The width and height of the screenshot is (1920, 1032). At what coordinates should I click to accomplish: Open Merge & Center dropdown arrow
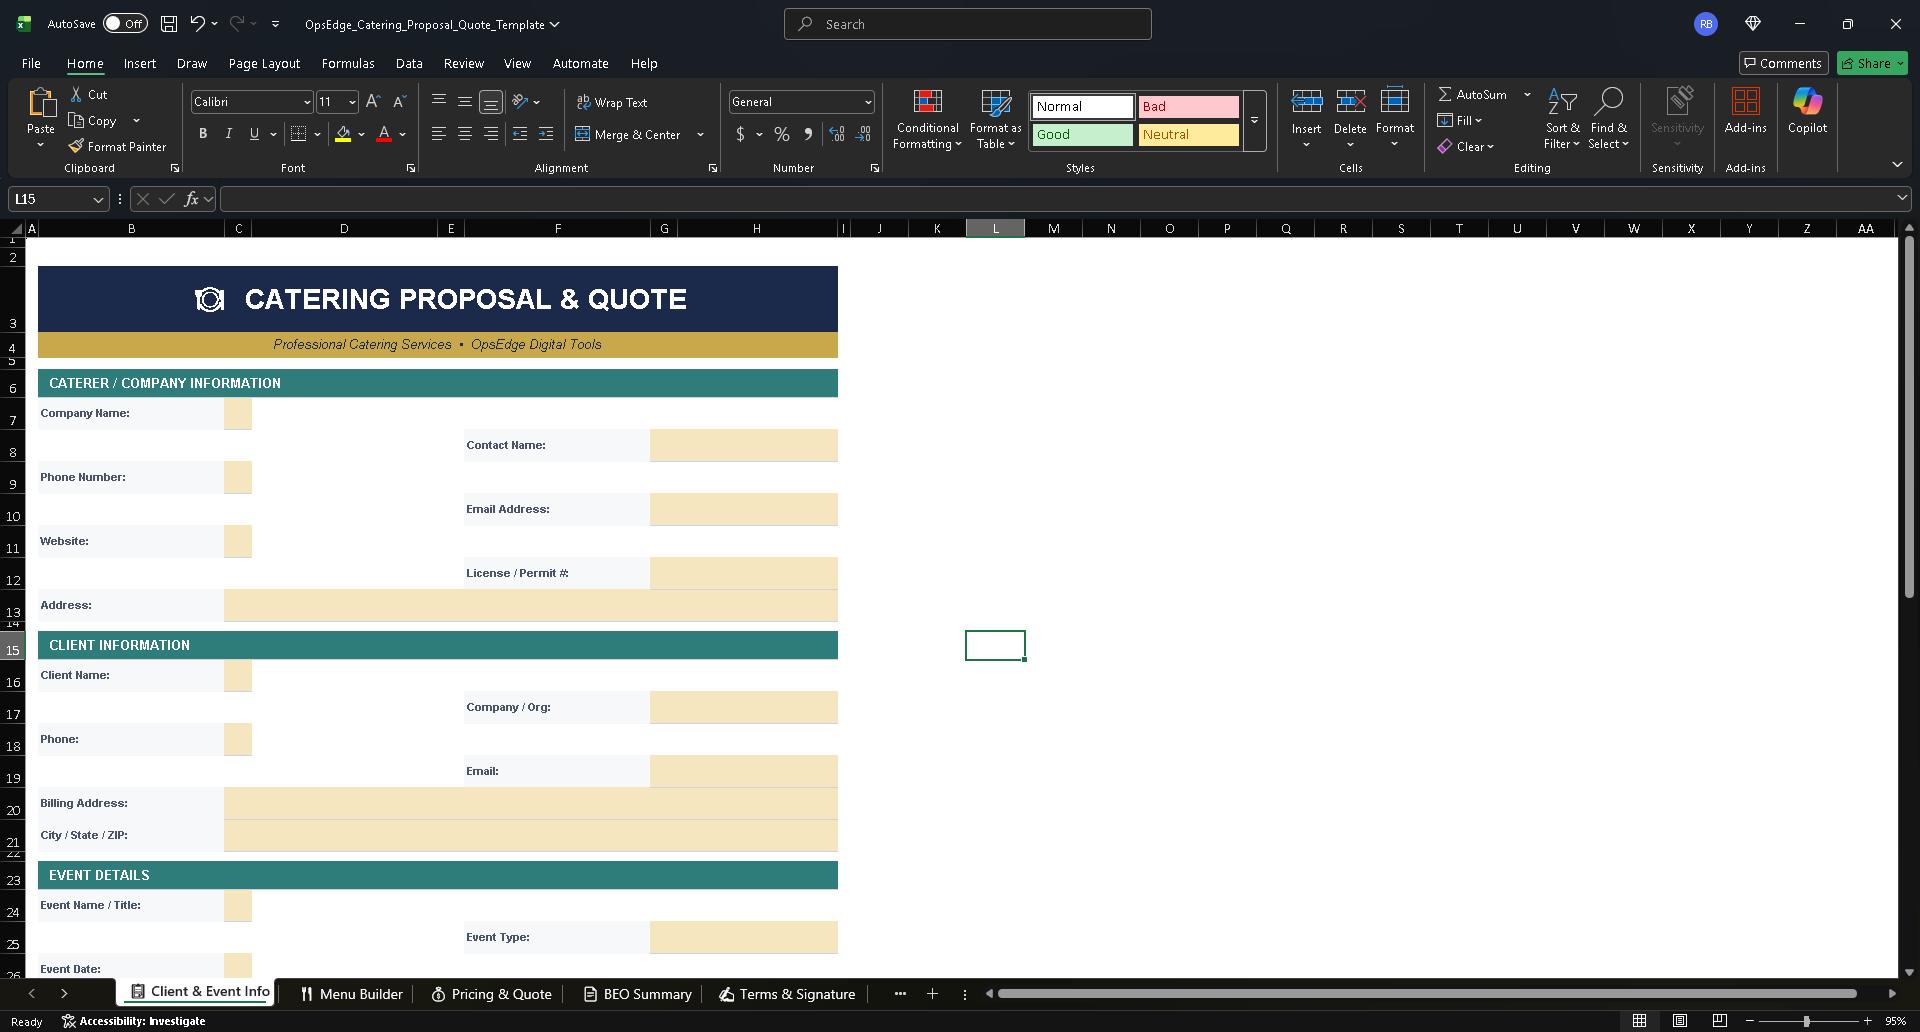(x=700, y=134)
